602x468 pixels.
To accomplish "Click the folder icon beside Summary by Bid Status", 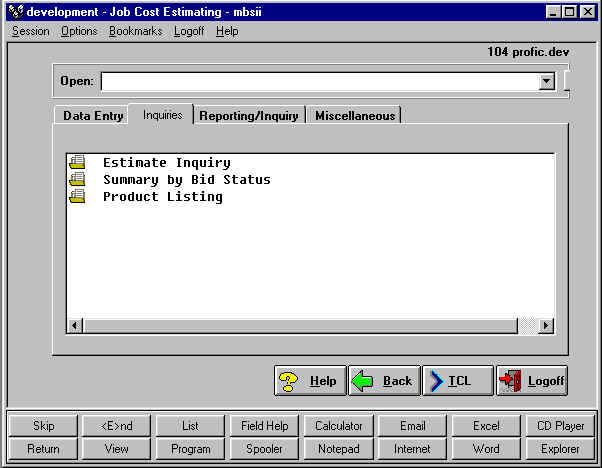I will [x=77, y=179].
